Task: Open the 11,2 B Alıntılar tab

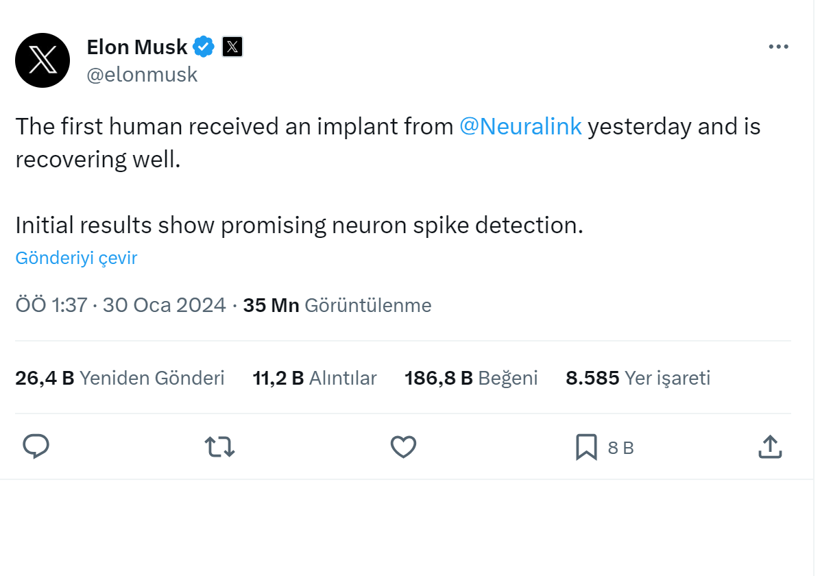Action: pyautogui.click(x=314, y=377)
